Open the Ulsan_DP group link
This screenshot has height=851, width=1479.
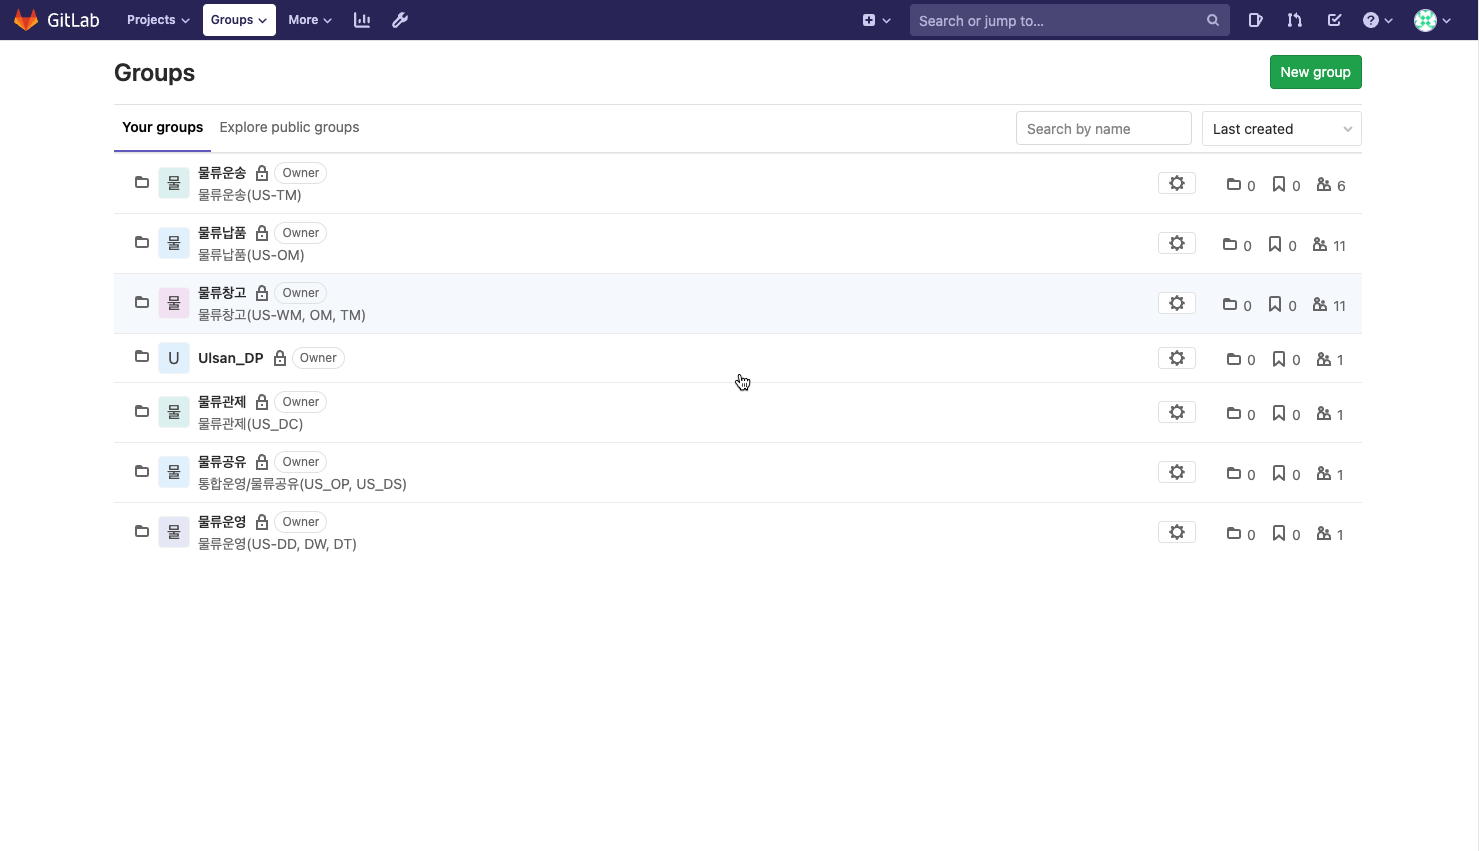pos(231,358)
